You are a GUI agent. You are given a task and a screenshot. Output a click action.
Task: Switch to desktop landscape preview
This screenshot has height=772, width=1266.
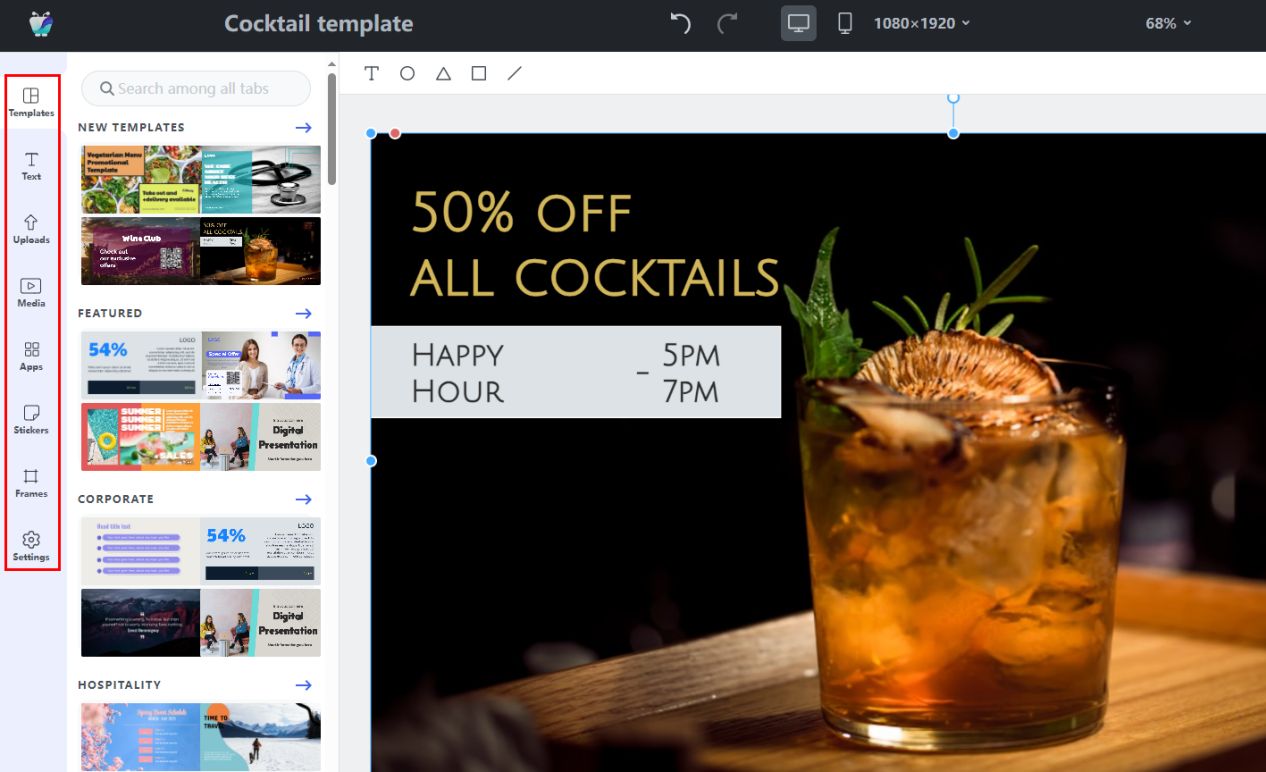tap(798, 23)
